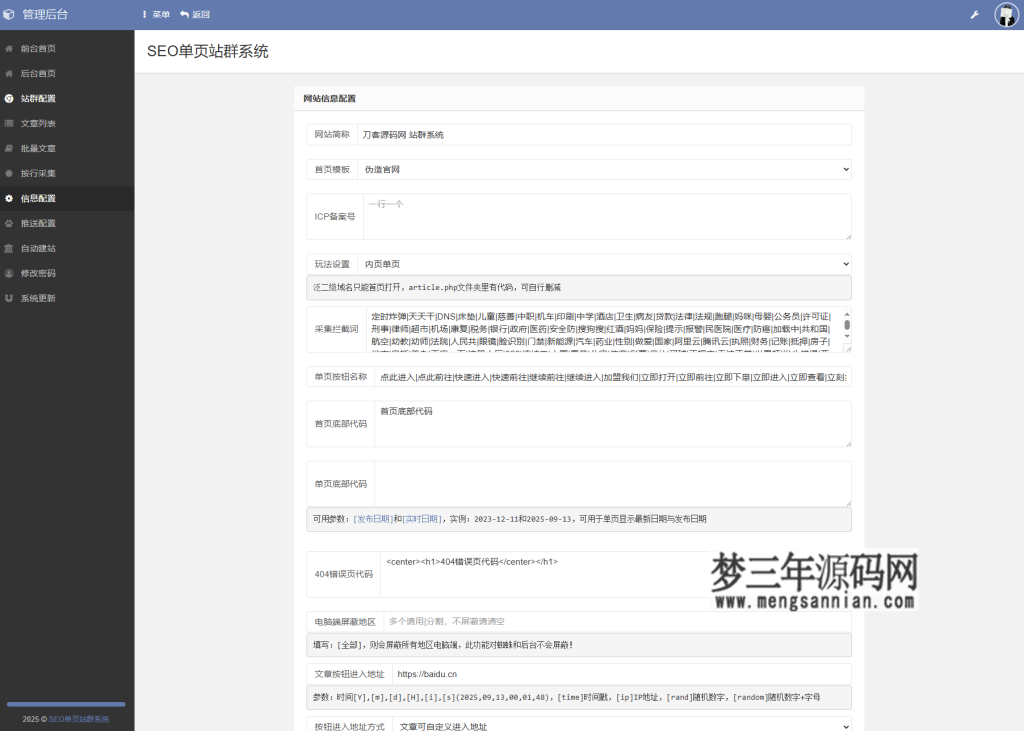Click the user avatar in top-right corner
This screenshot has height=731, width=1024.
pos(1006,14)
